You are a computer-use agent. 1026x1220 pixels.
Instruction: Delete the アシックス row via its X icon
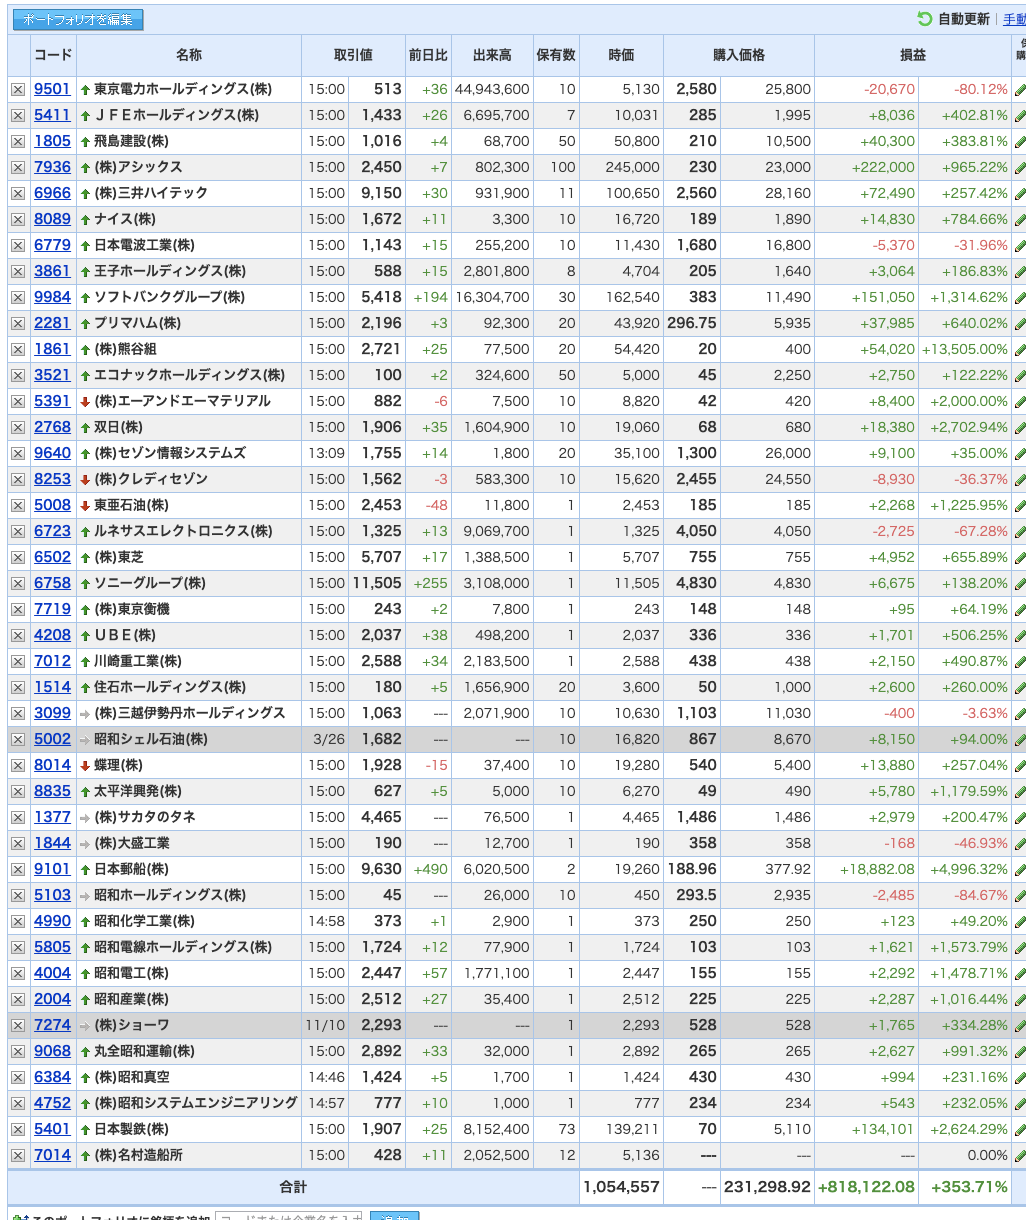pos(18,167)
